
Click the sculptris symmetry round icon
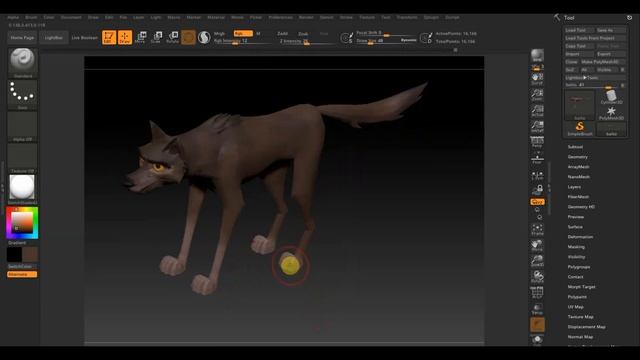(204, 37)
